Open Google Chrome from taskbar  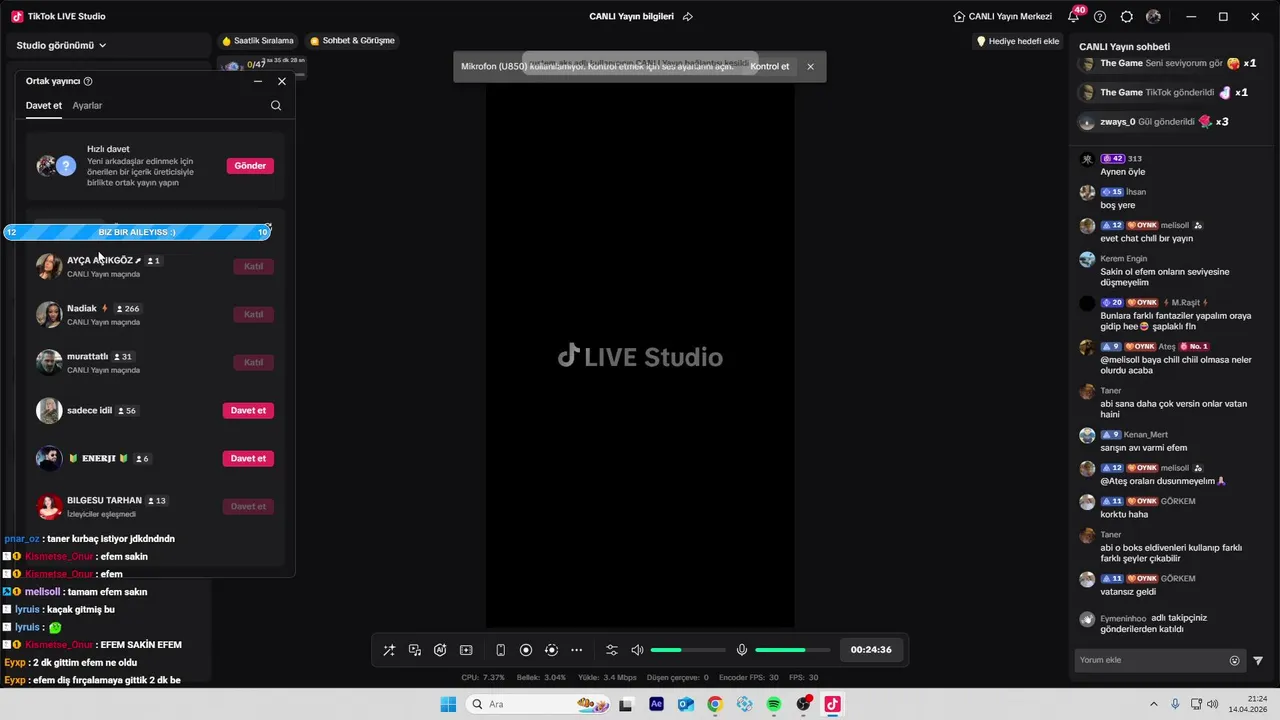(714, 704)
